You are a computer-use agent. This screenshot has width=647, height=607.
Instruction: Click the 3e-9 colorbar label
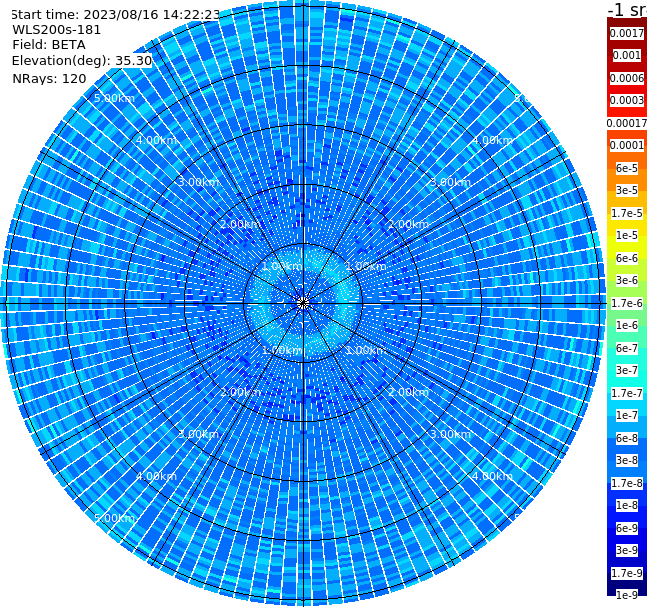(x=627, y=550)
